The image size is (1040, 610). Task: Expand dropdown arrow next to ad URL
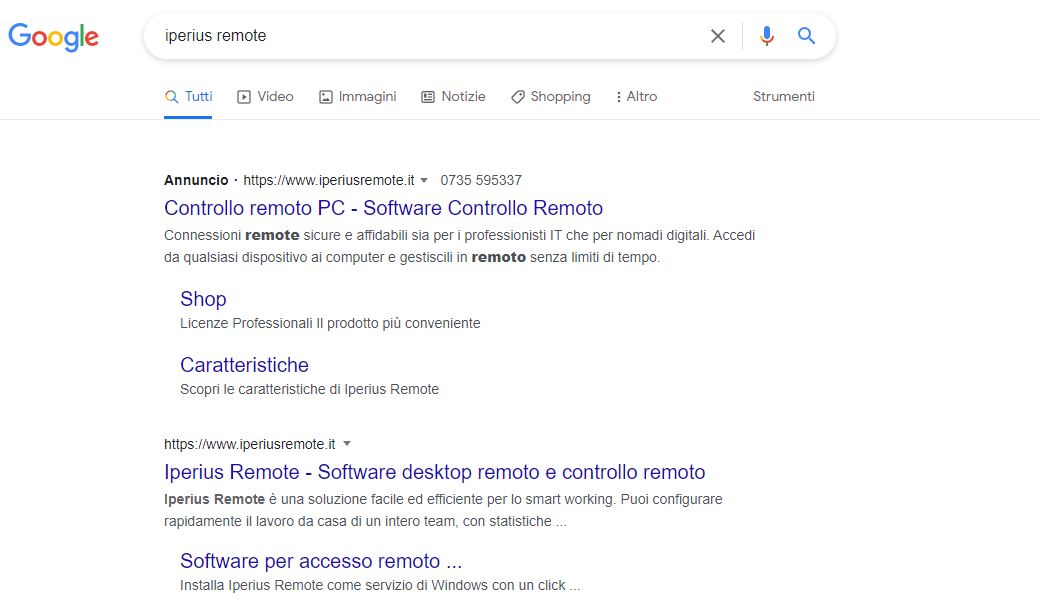point(424,181)
